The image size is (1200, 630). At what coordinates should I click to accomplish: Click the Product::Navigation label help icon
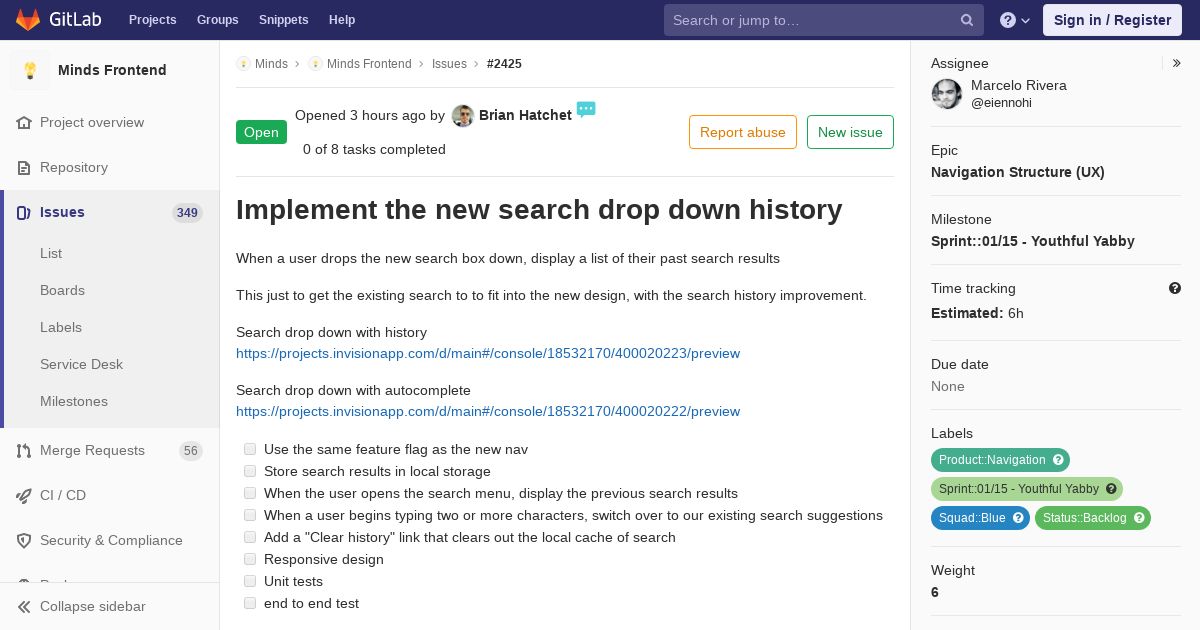pyautogui.click(x=1058, y=460)
